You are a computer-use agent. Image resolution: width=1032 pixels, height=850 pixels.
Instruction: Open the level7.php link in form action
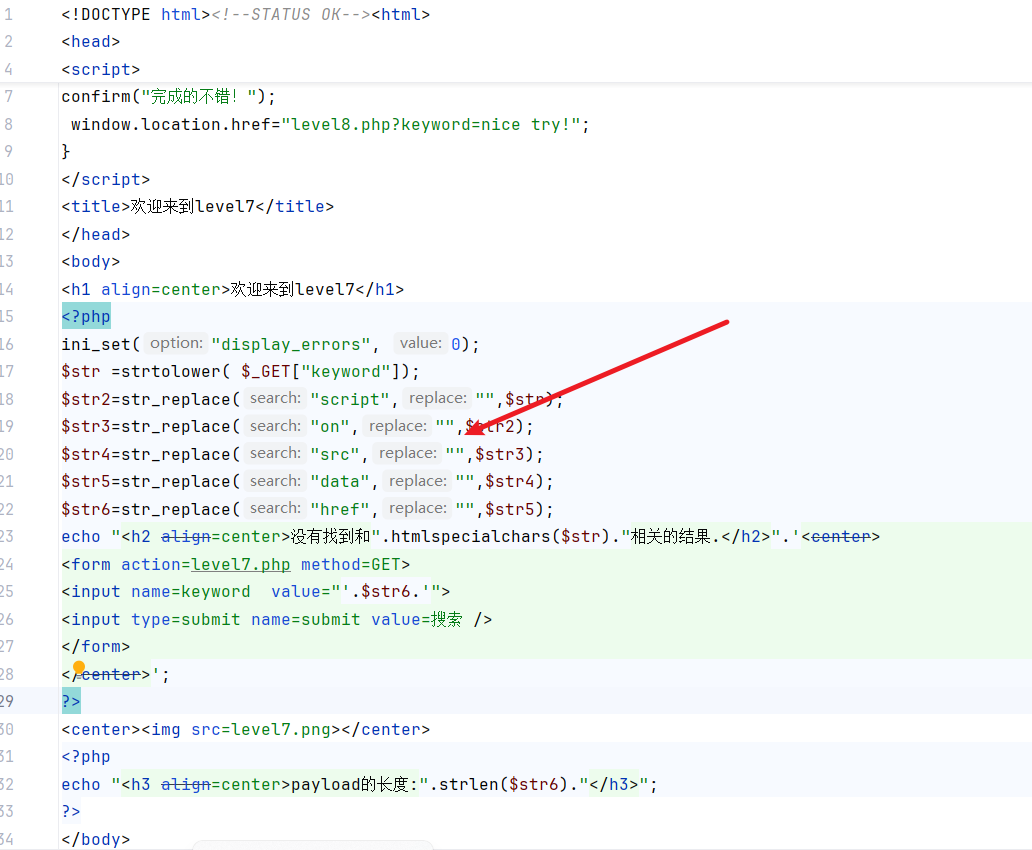pos(240,564)
